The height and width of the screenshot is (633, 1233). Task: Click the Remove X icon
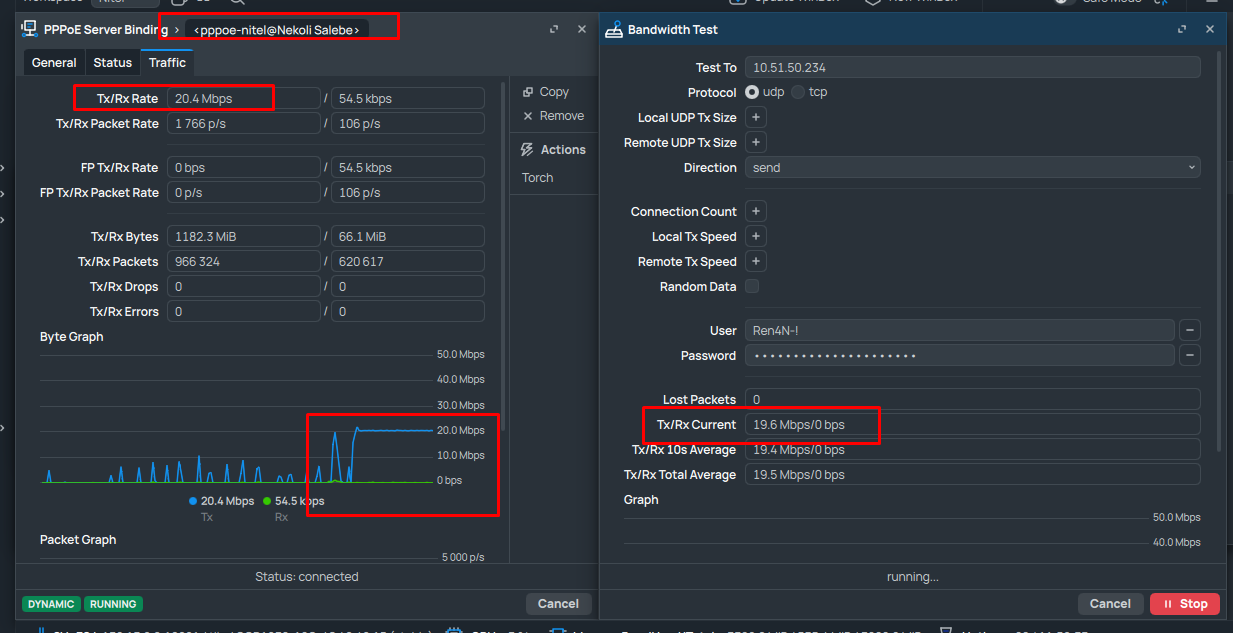pos(528,116)
